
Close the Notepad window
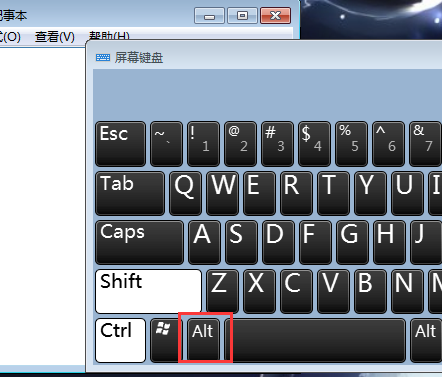275,16
